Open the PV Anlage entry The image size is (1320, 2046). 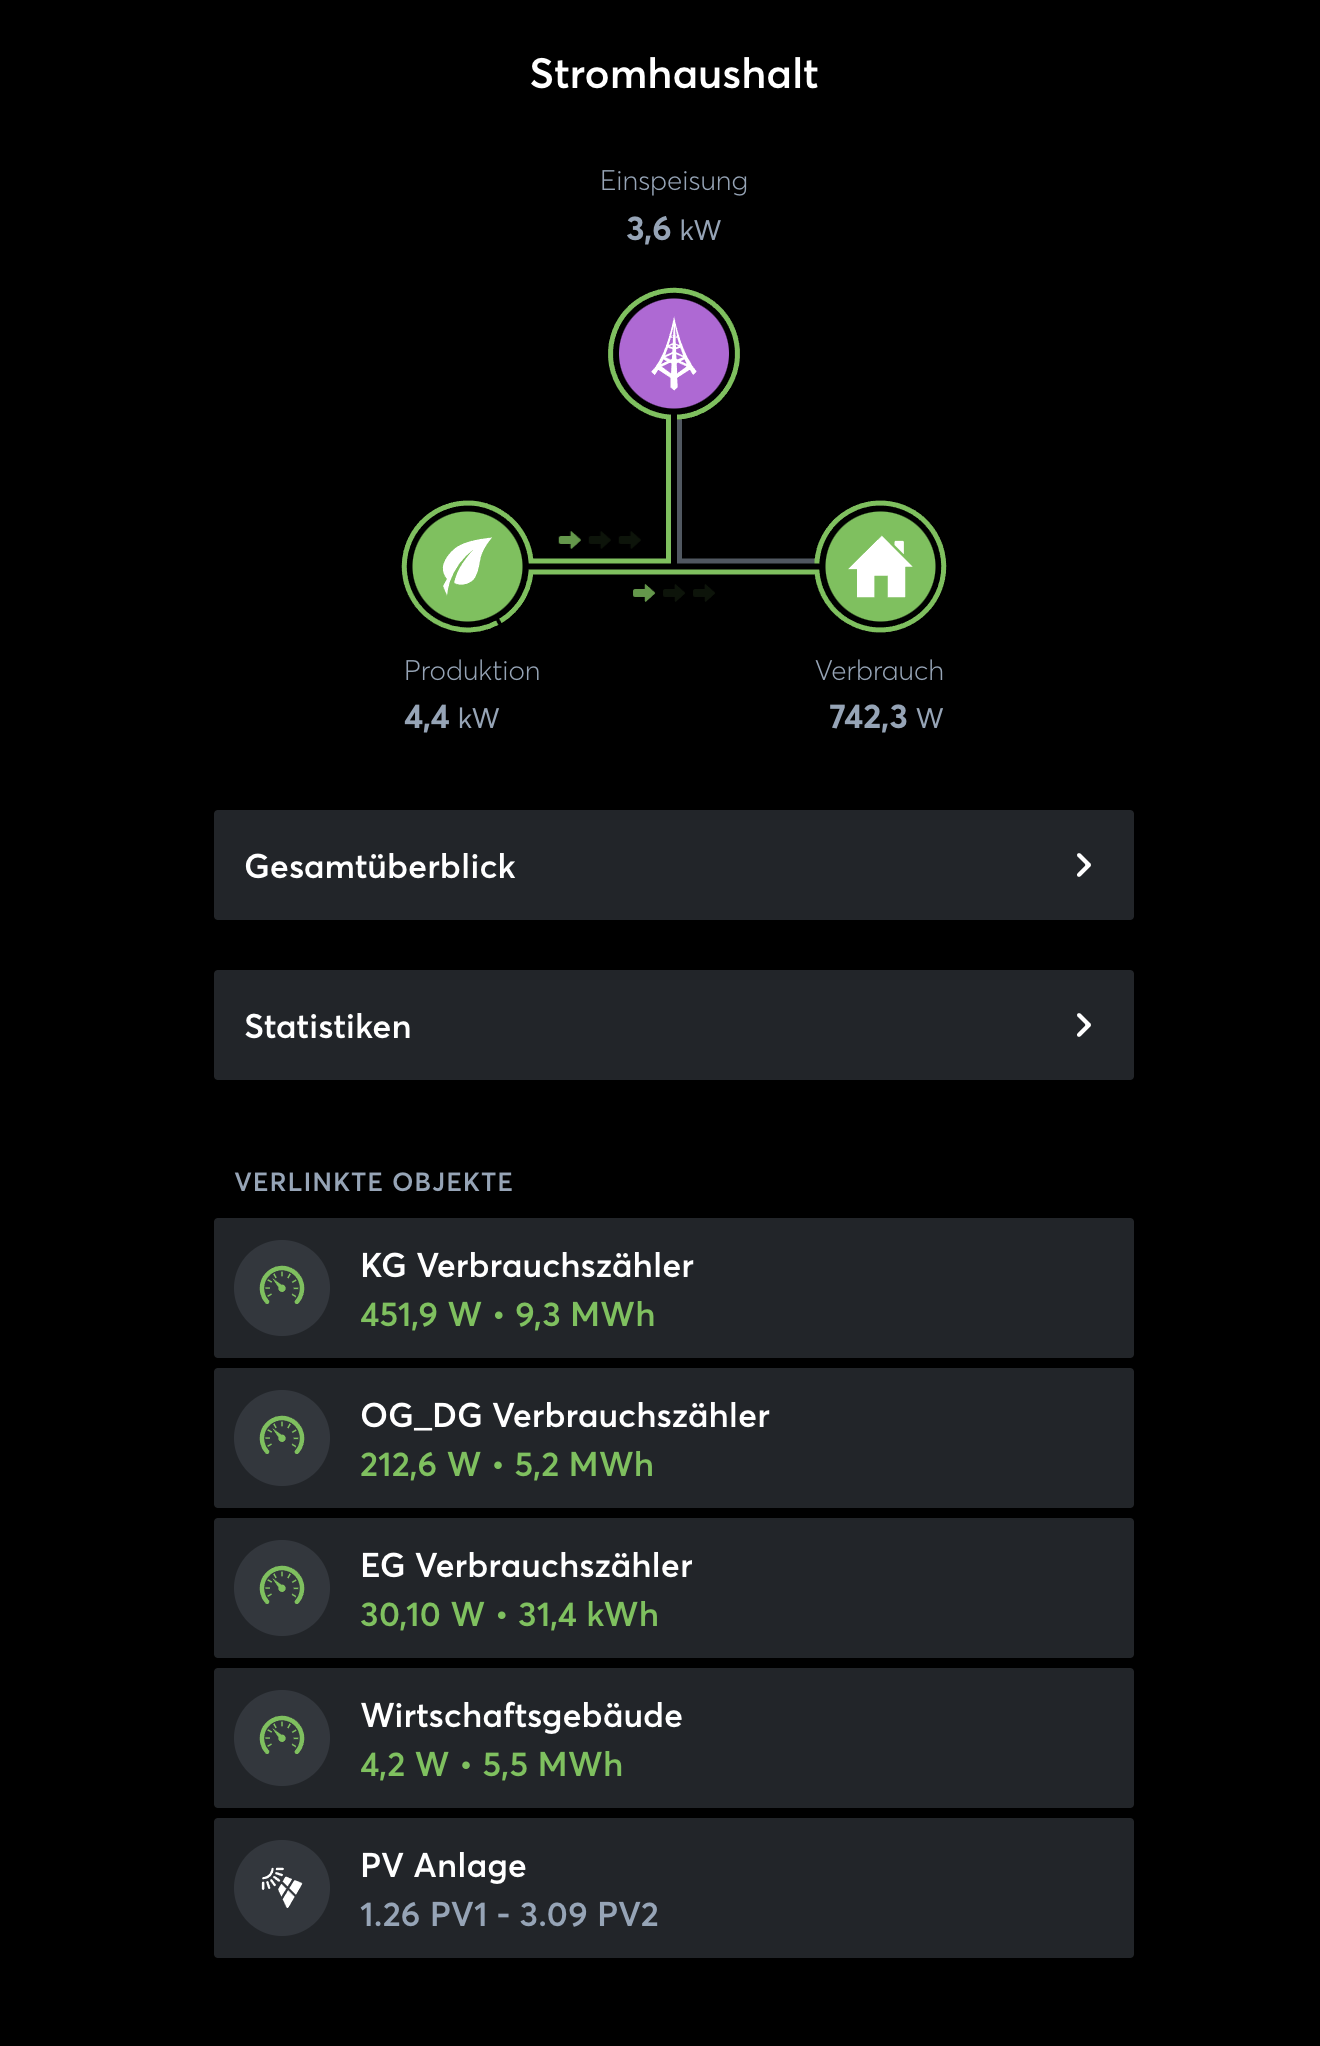pos(700,1888)
